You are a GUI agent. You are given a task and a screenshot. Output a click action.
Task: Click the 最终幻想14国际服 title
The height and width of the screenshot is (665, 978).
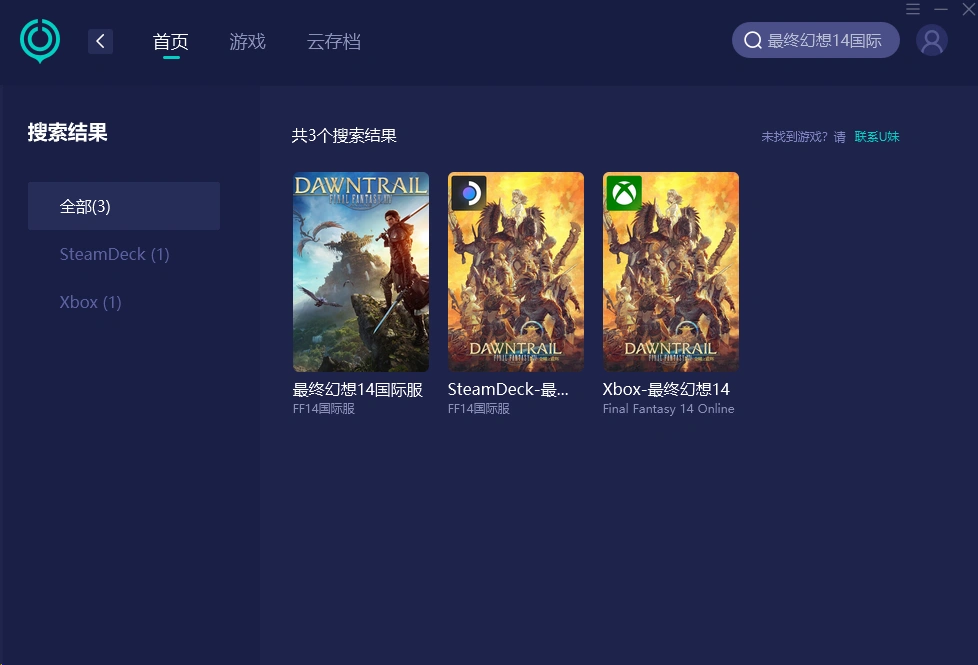tap(358, 389)
